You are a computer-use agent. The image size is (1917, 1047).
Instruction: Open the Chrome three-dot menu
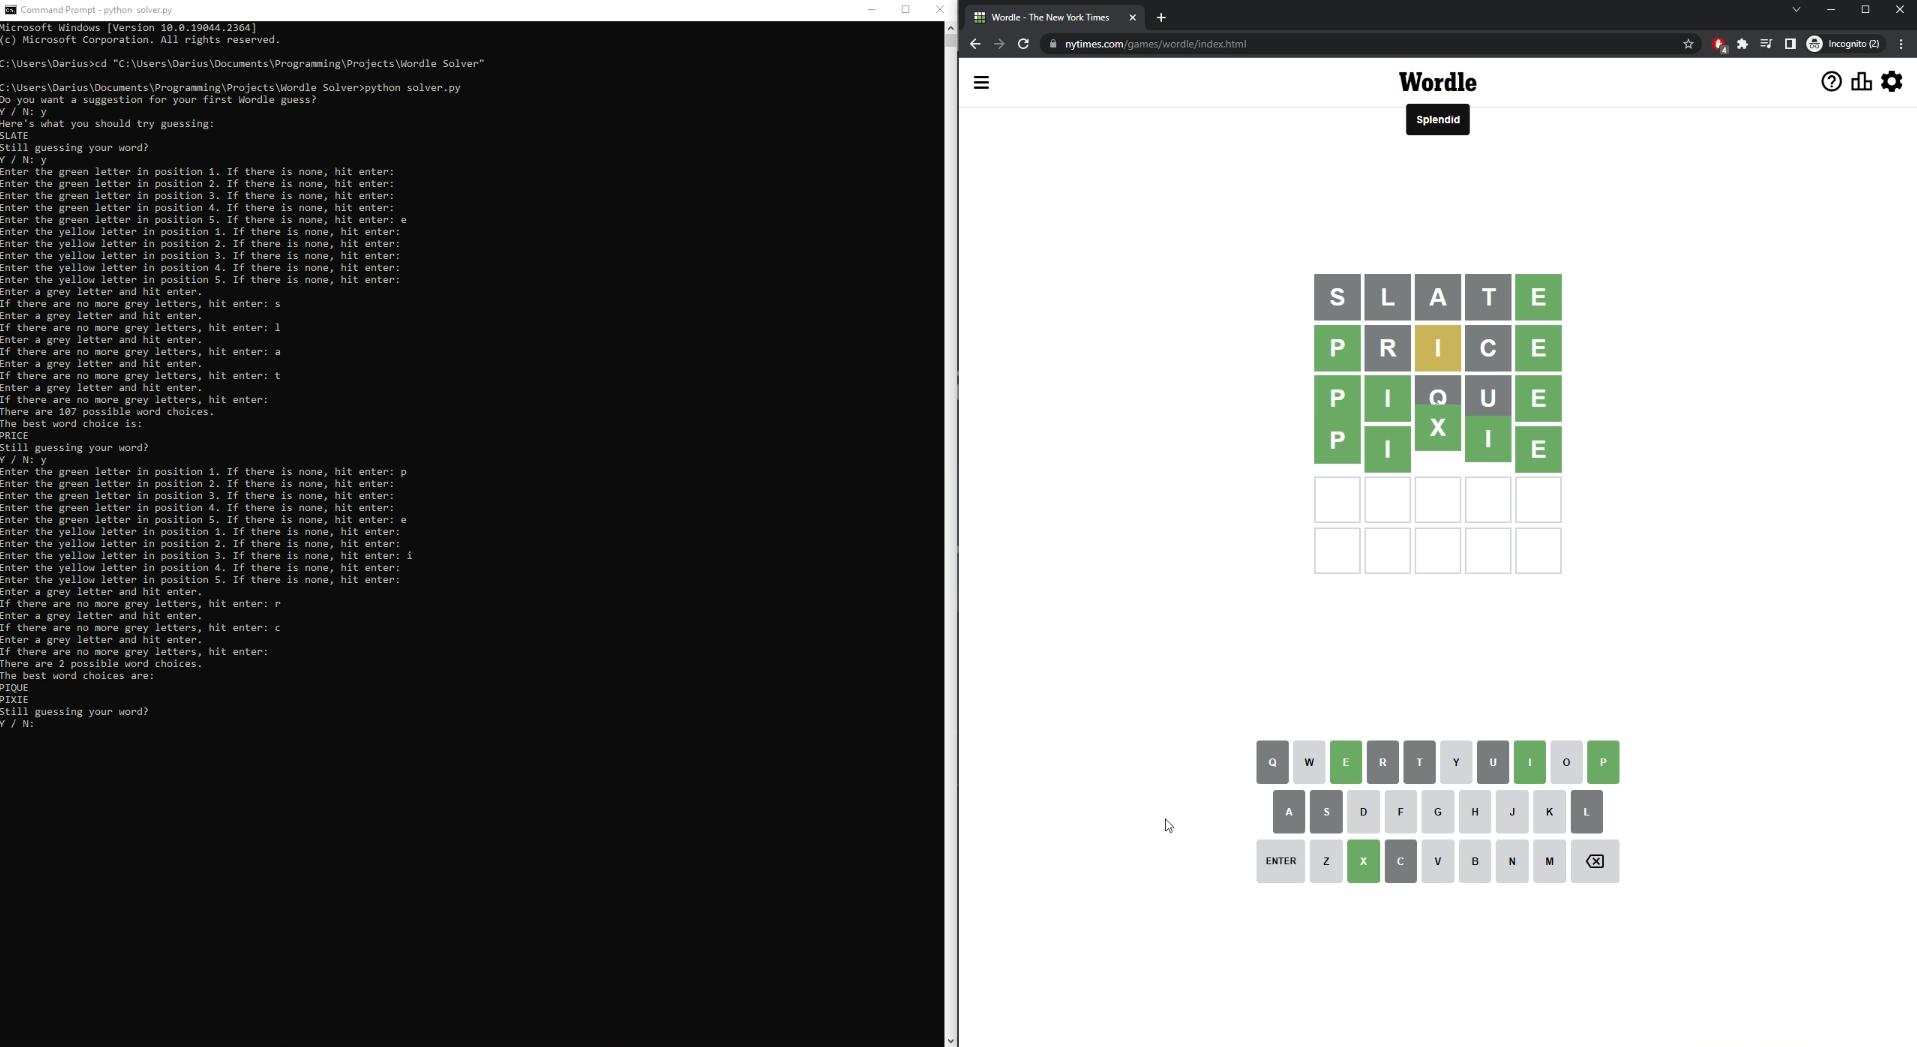pyautogui.click(x=1901, y=44)
